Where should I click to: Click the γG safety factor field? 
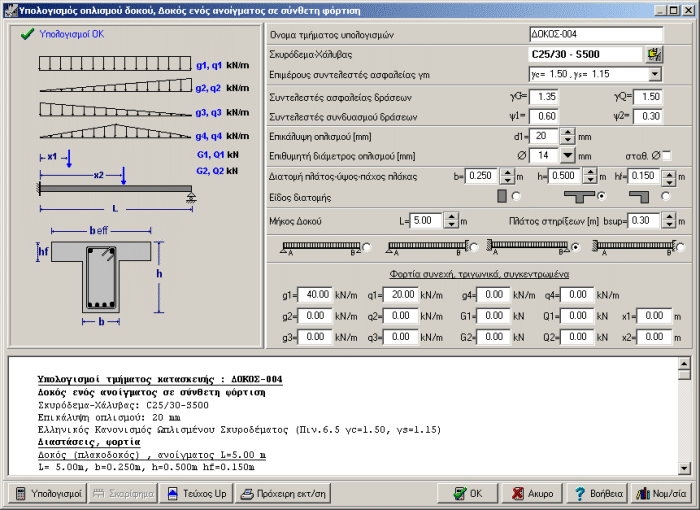pyautogui.click(x=545, y=97)
